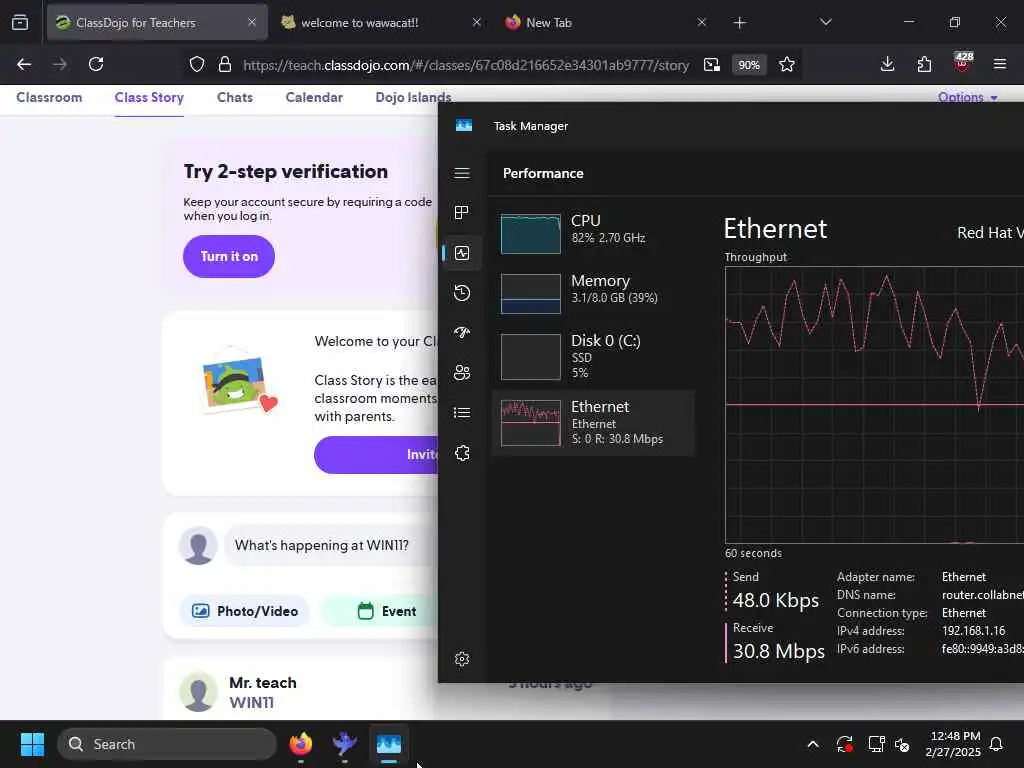
Task: Click Send 48.0 Kbps value
Action: [775, 600]
